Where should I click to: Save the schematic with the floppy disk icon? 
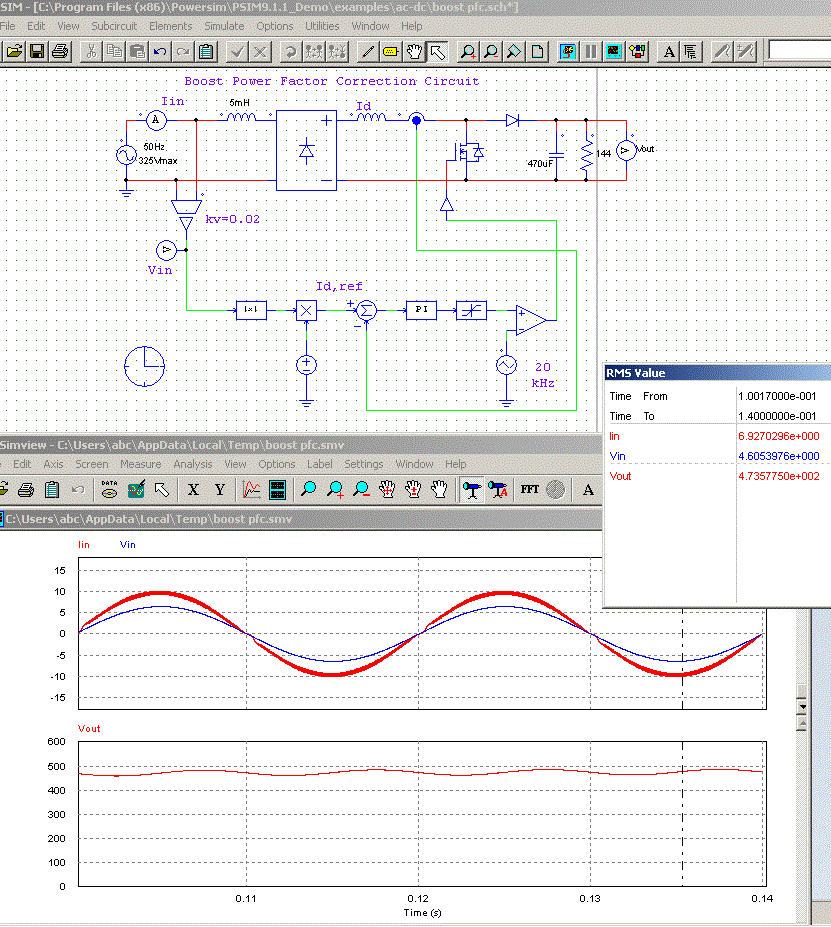click(37, 52)
